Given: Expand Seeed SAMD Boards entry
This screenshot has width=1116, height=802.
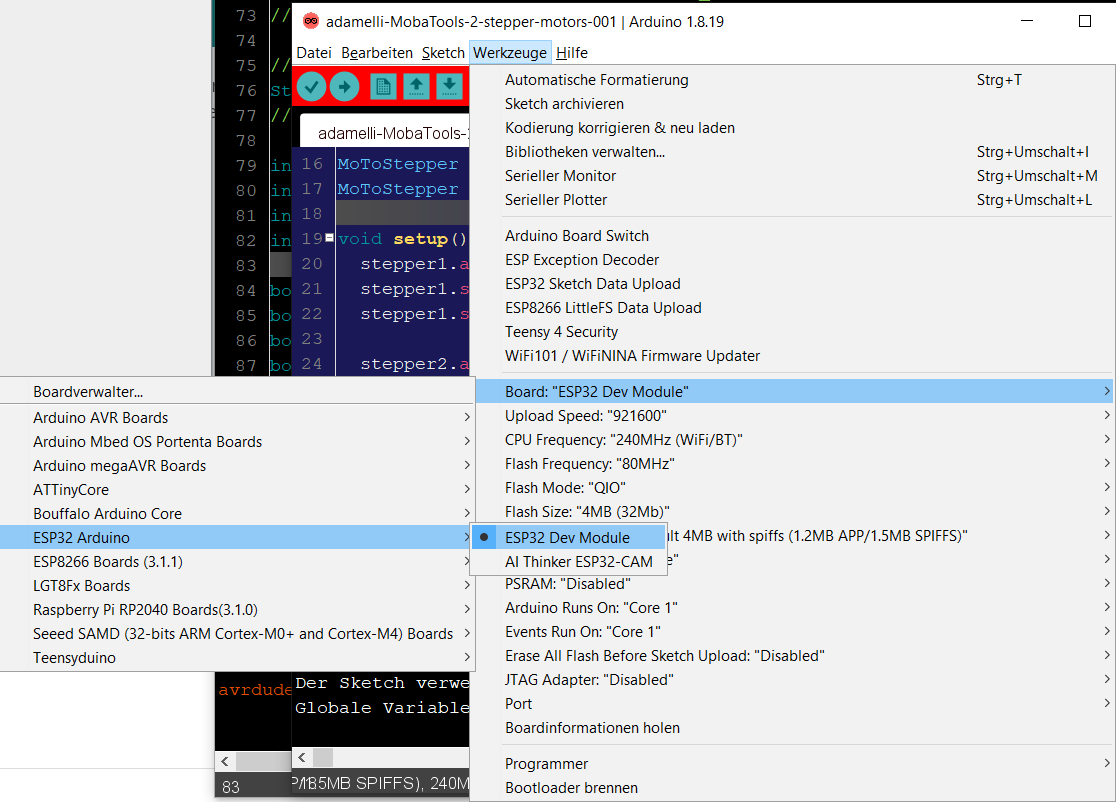Looking at the screenshot, I should coord(237,633).
